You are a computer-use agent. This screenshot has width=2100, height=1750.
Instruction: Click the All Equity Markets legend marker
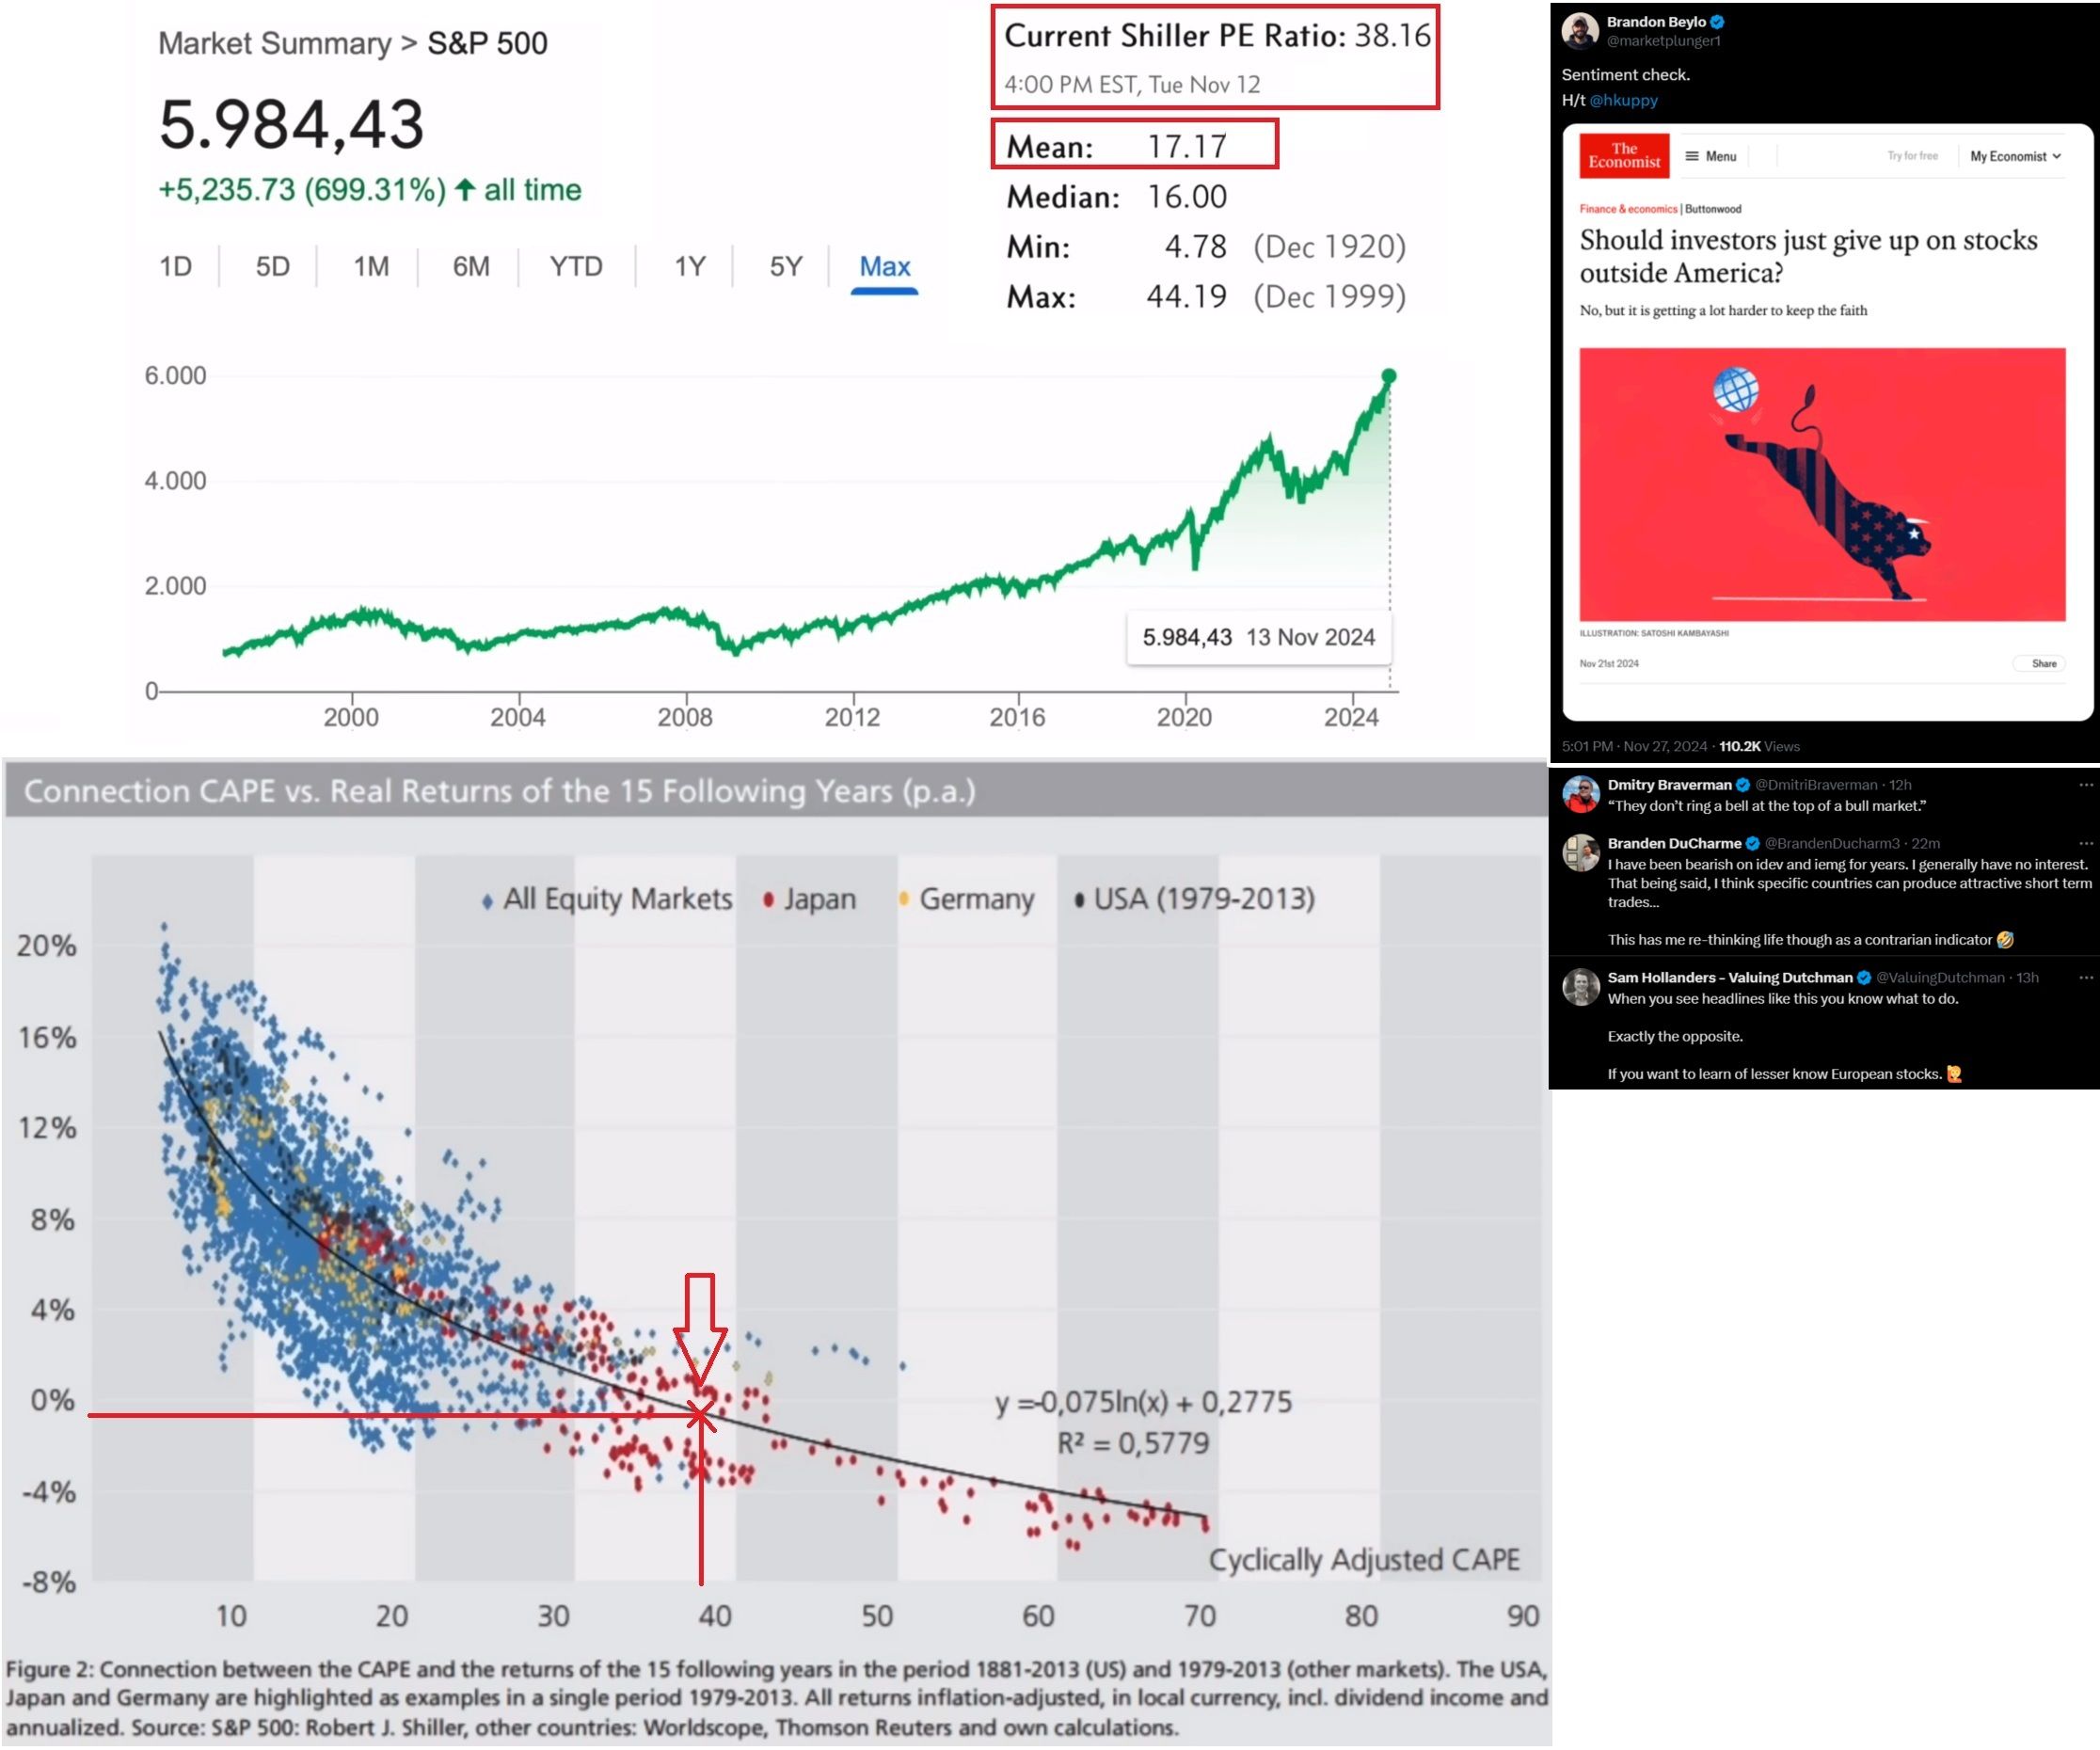point(487,901)
